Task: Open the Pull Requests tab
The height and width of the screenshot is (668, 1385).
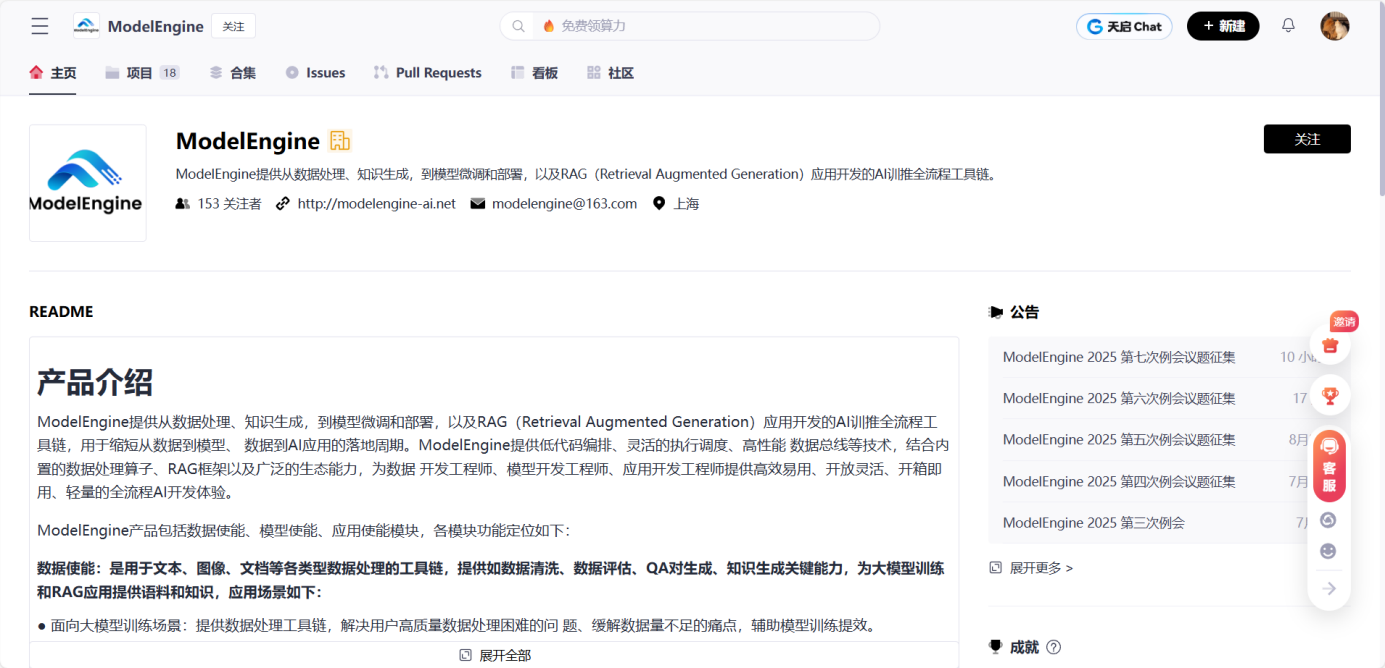Action: [428, 73]
